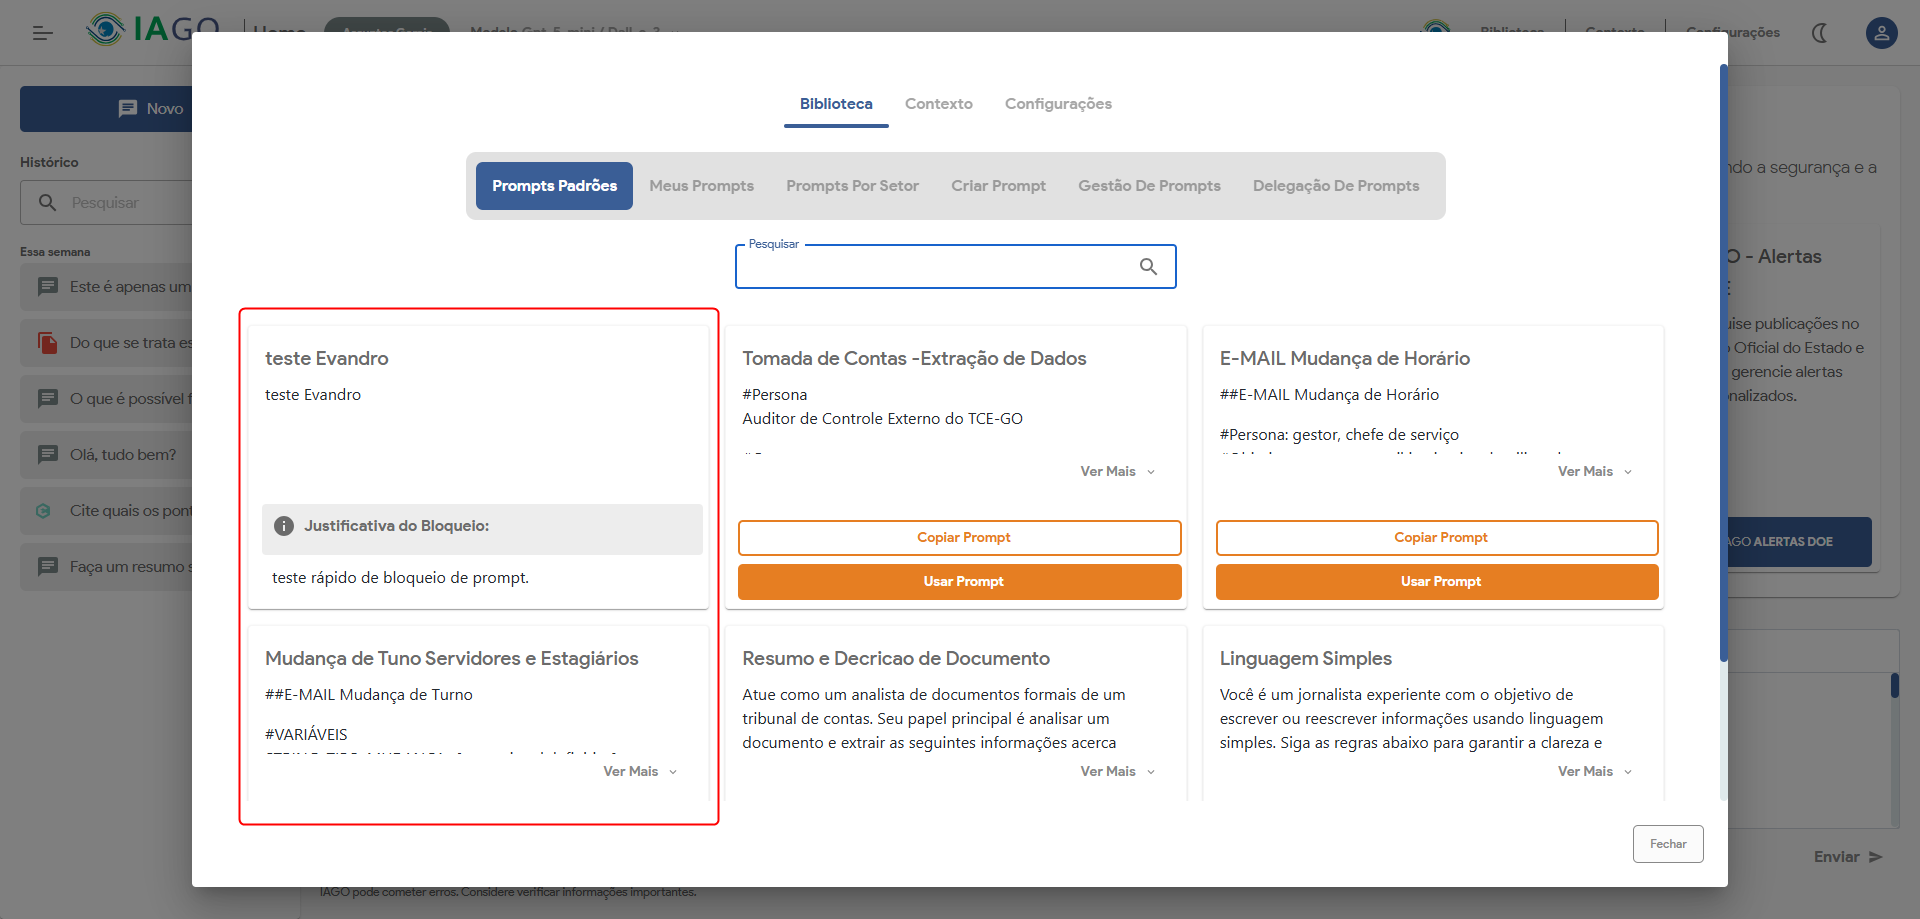The width and height of the screenshot is (1920, 919).
Task: Open the user profile avatar icon
Action: tap(1881, 33)
